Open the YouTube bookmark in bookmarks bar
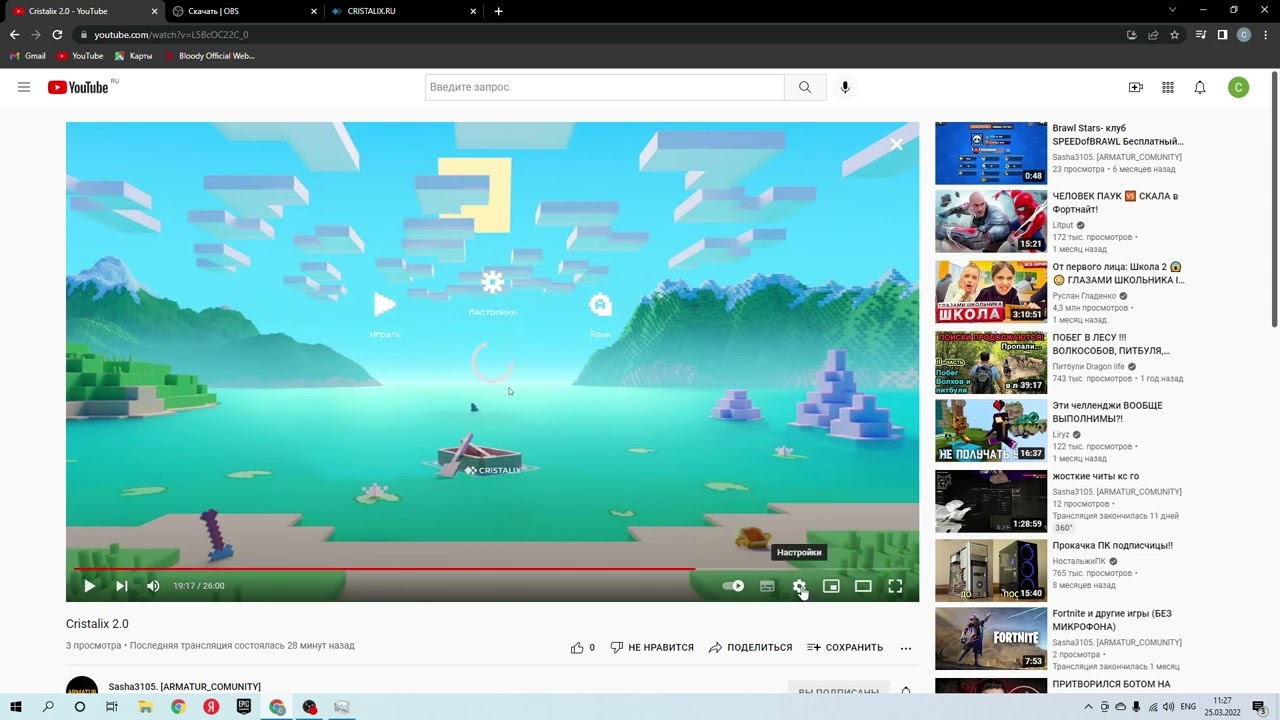The width and height of the screenshot is (1280, 720). pyautogui.click(x=80, y=56)
